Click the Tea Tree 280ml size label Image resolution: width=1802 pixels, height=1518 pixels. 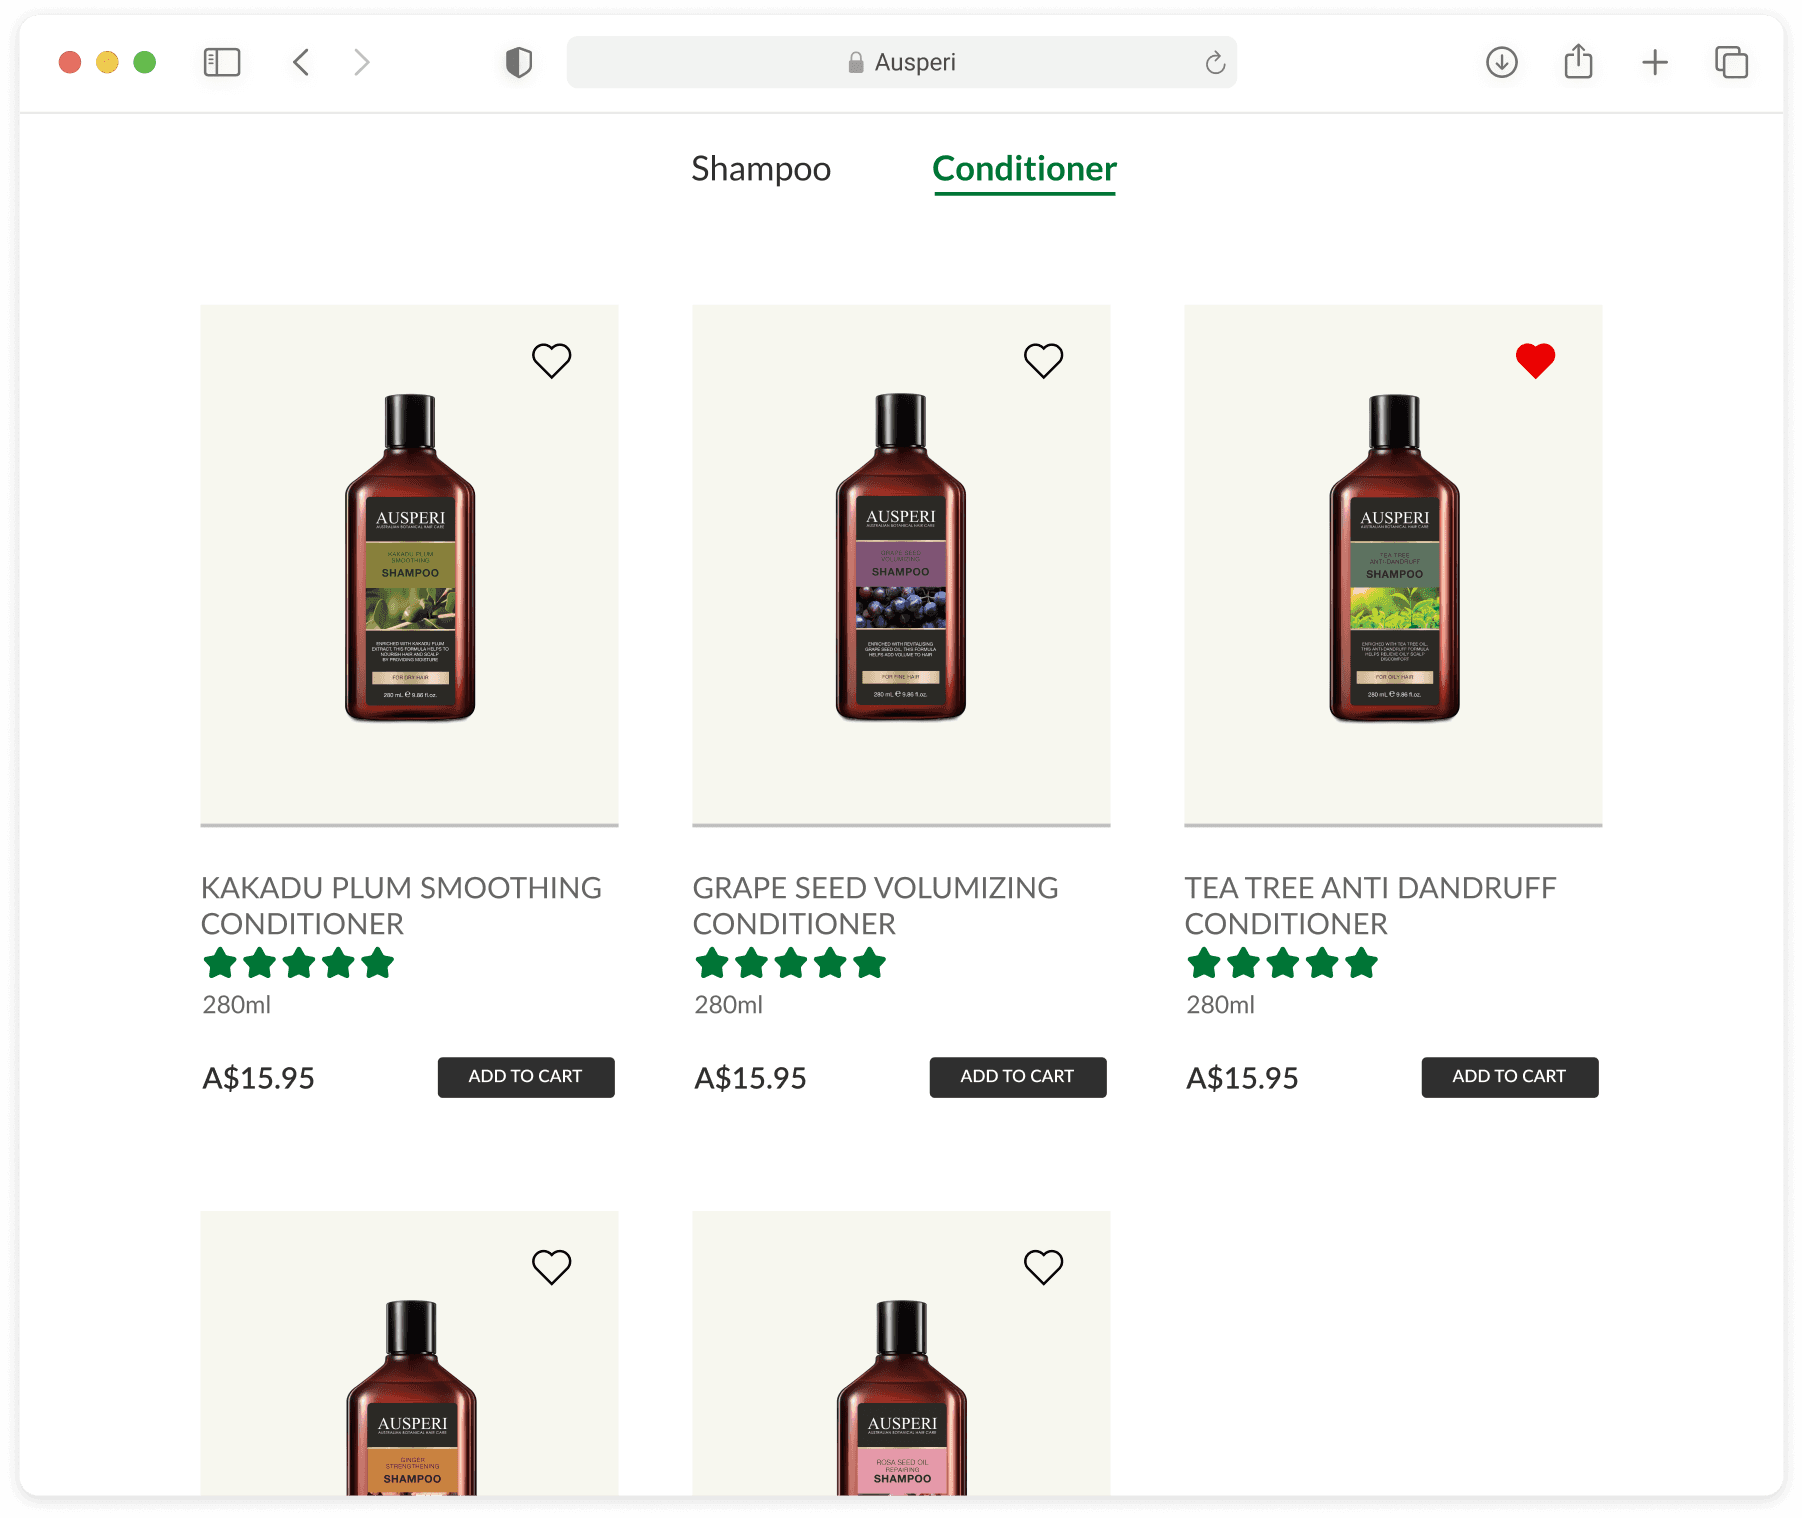coord(1221,1005)
